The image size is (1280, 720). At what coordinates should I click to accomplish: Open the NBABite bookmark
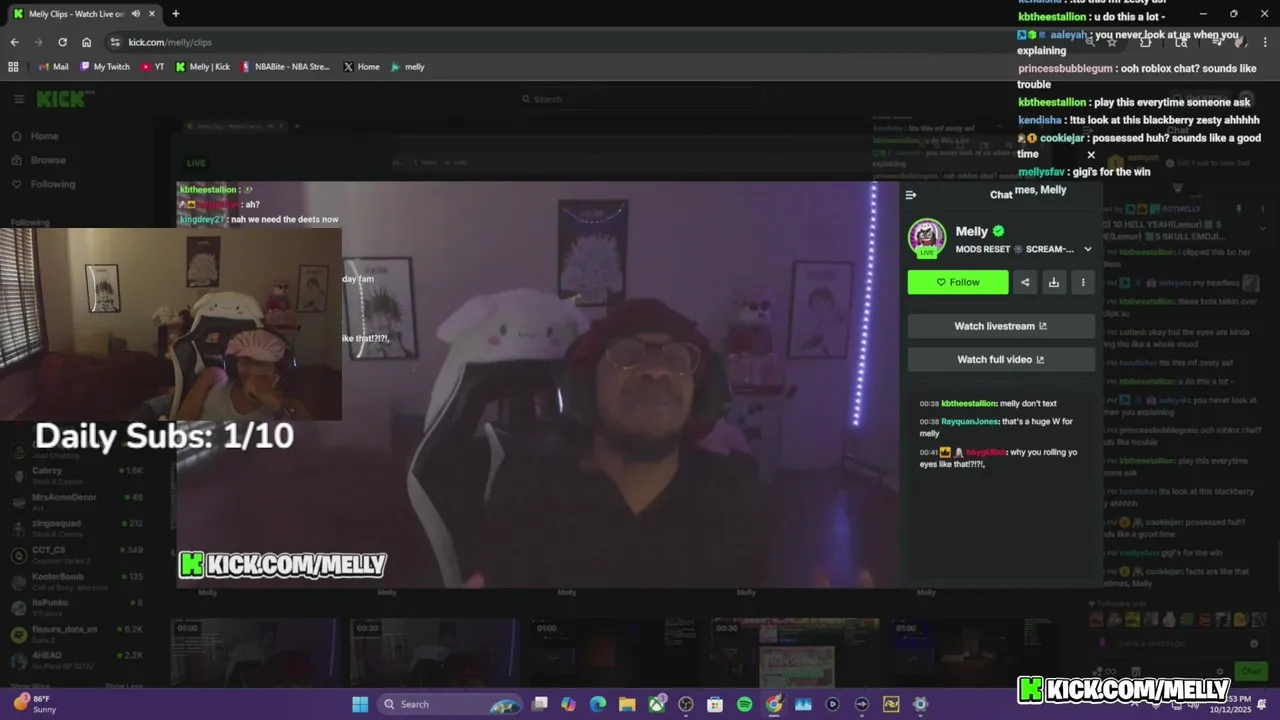(285, 67)
